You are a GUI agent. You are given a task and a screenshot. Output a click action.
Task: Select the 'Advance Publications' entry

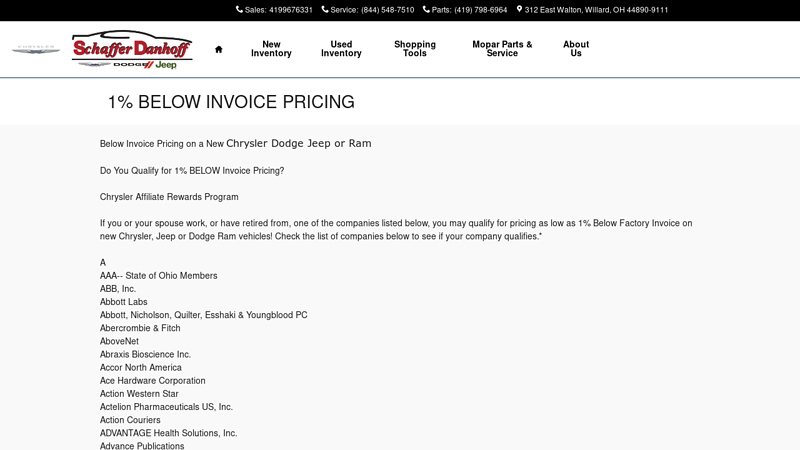coord(142,446)
